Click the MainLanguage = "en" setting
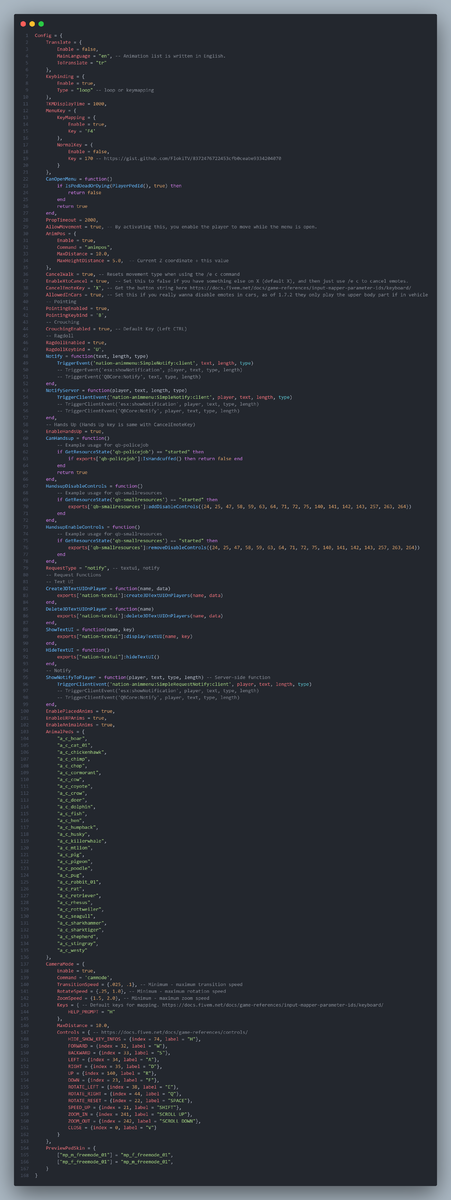The height and width of the screenshot is (1200, 451). tap(85, 56)
